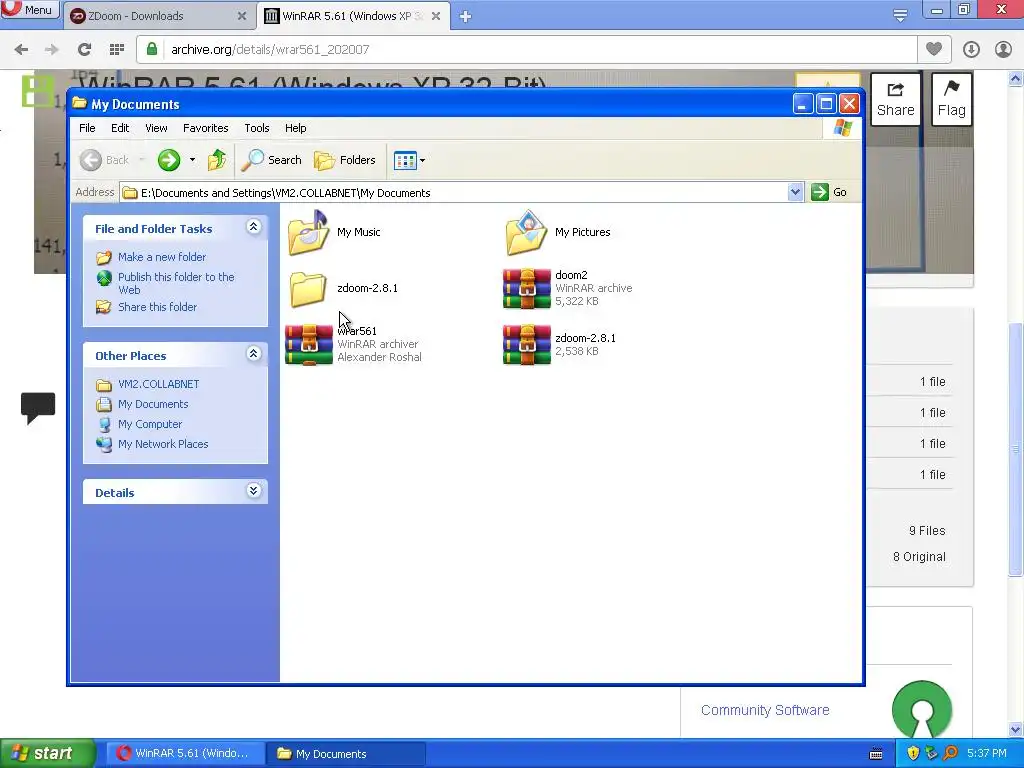The width and height of the screenshot is (1024, 768).
Task: Click the My Network Places icon
Action: 104,444
